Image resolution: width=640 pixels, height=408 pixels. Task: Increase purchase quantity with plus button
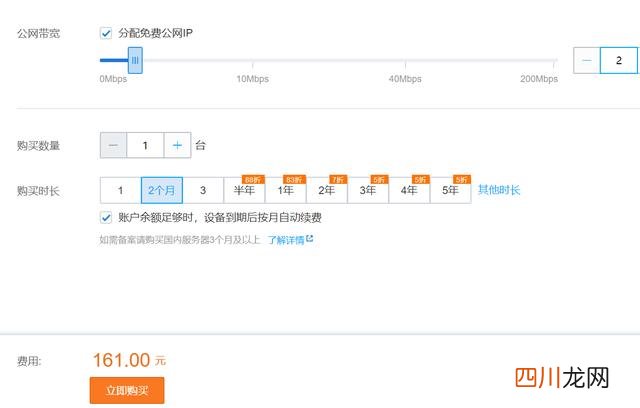pos(177,145)
